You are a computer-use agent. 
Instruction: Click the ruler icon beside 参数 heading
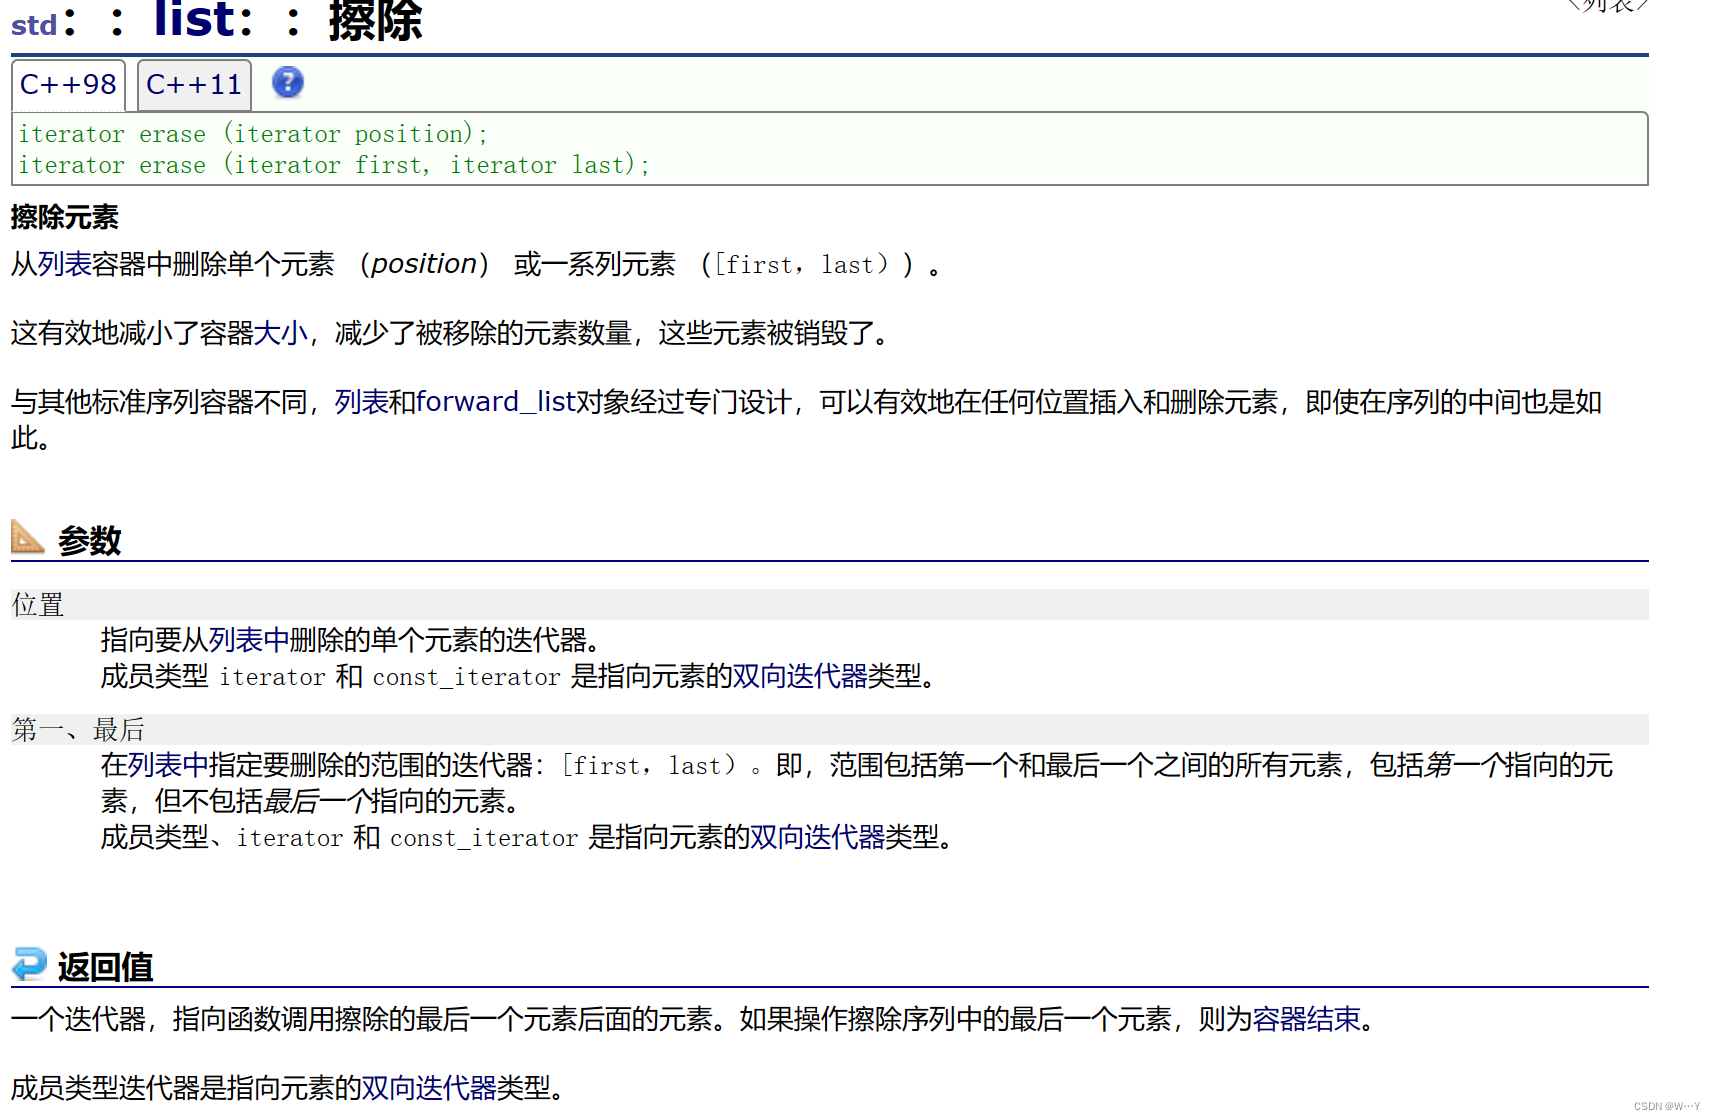(28, 537)
